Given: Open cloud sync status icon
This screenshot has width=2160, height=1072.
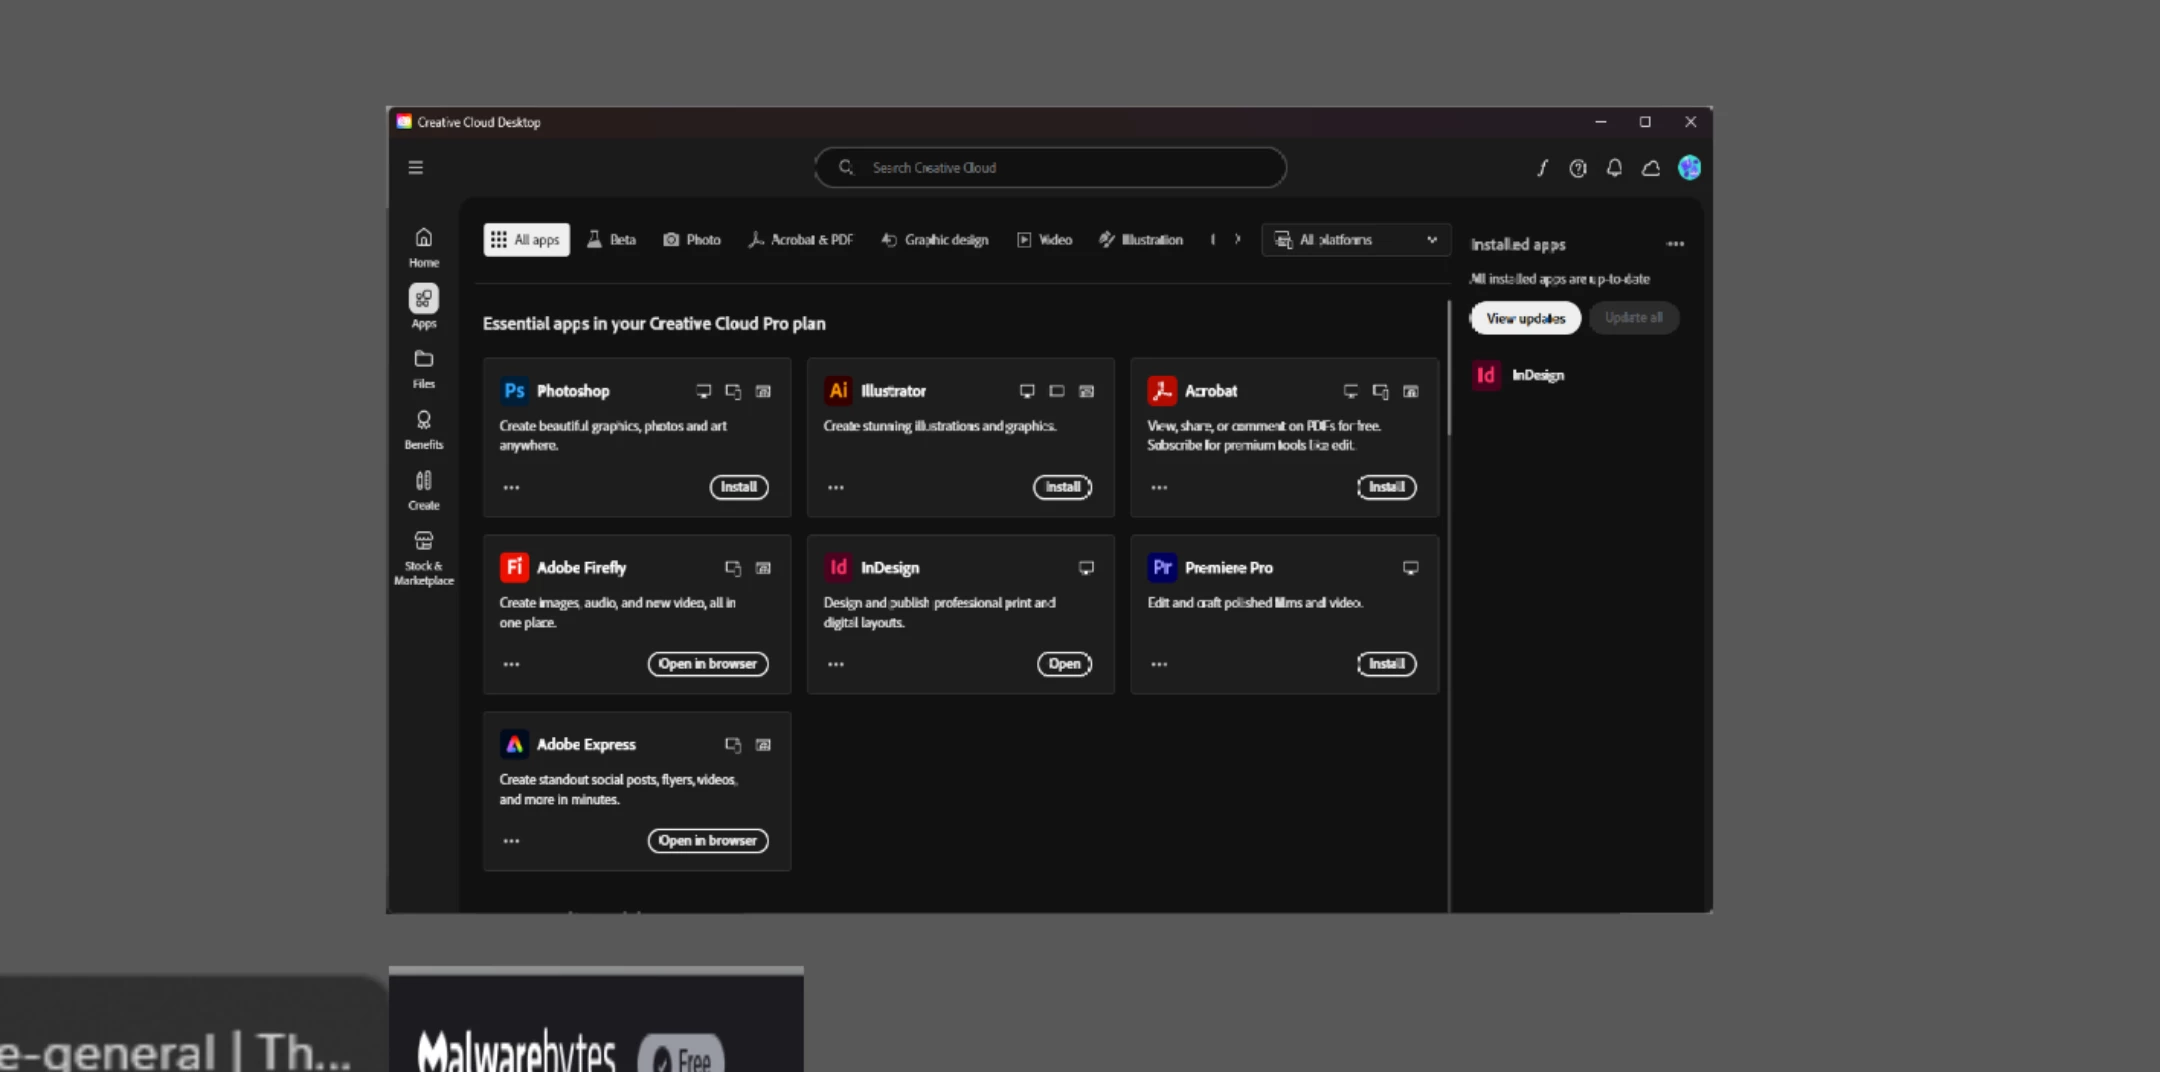Looking at the screenshot, I should [x=1651, y=168].
